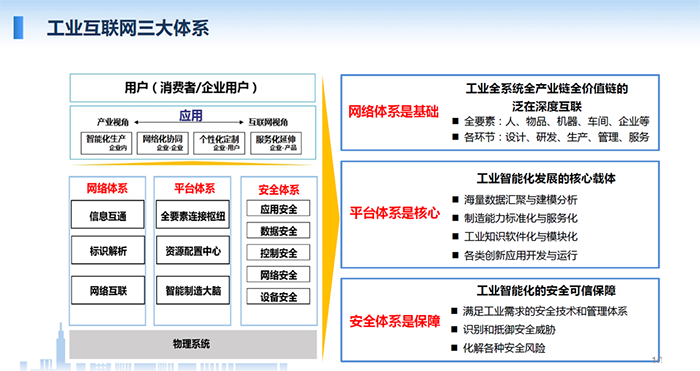
Task: Click the red text 安全体系是保障
Action: 395,321
